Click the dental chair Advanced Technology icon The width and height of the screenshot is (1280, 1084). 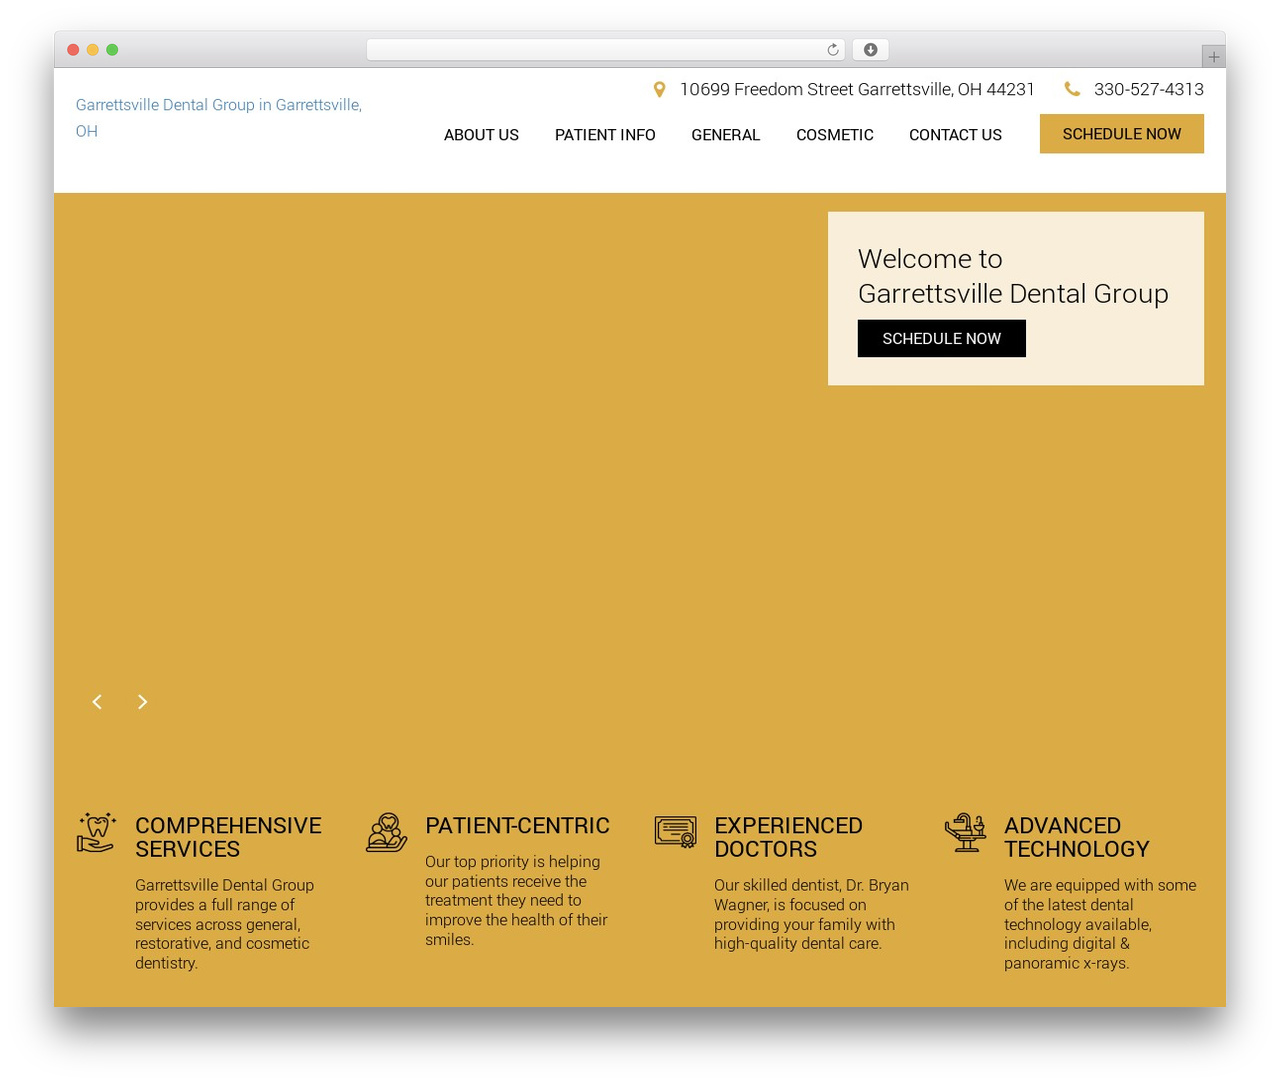click(x=965, y=832)
